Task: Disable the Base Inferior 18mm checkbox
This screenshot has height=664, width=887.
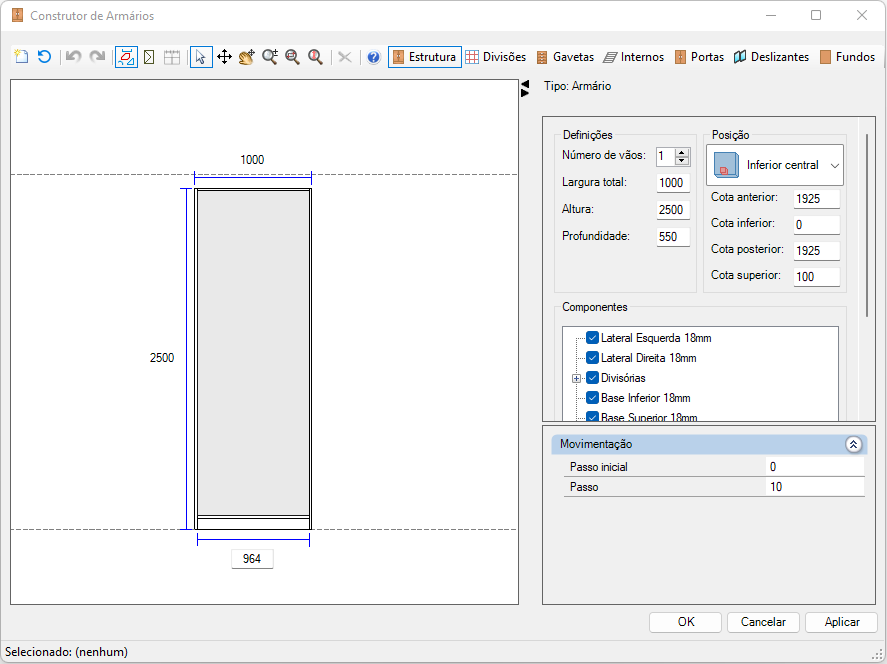Action: (x=593, y=398)
